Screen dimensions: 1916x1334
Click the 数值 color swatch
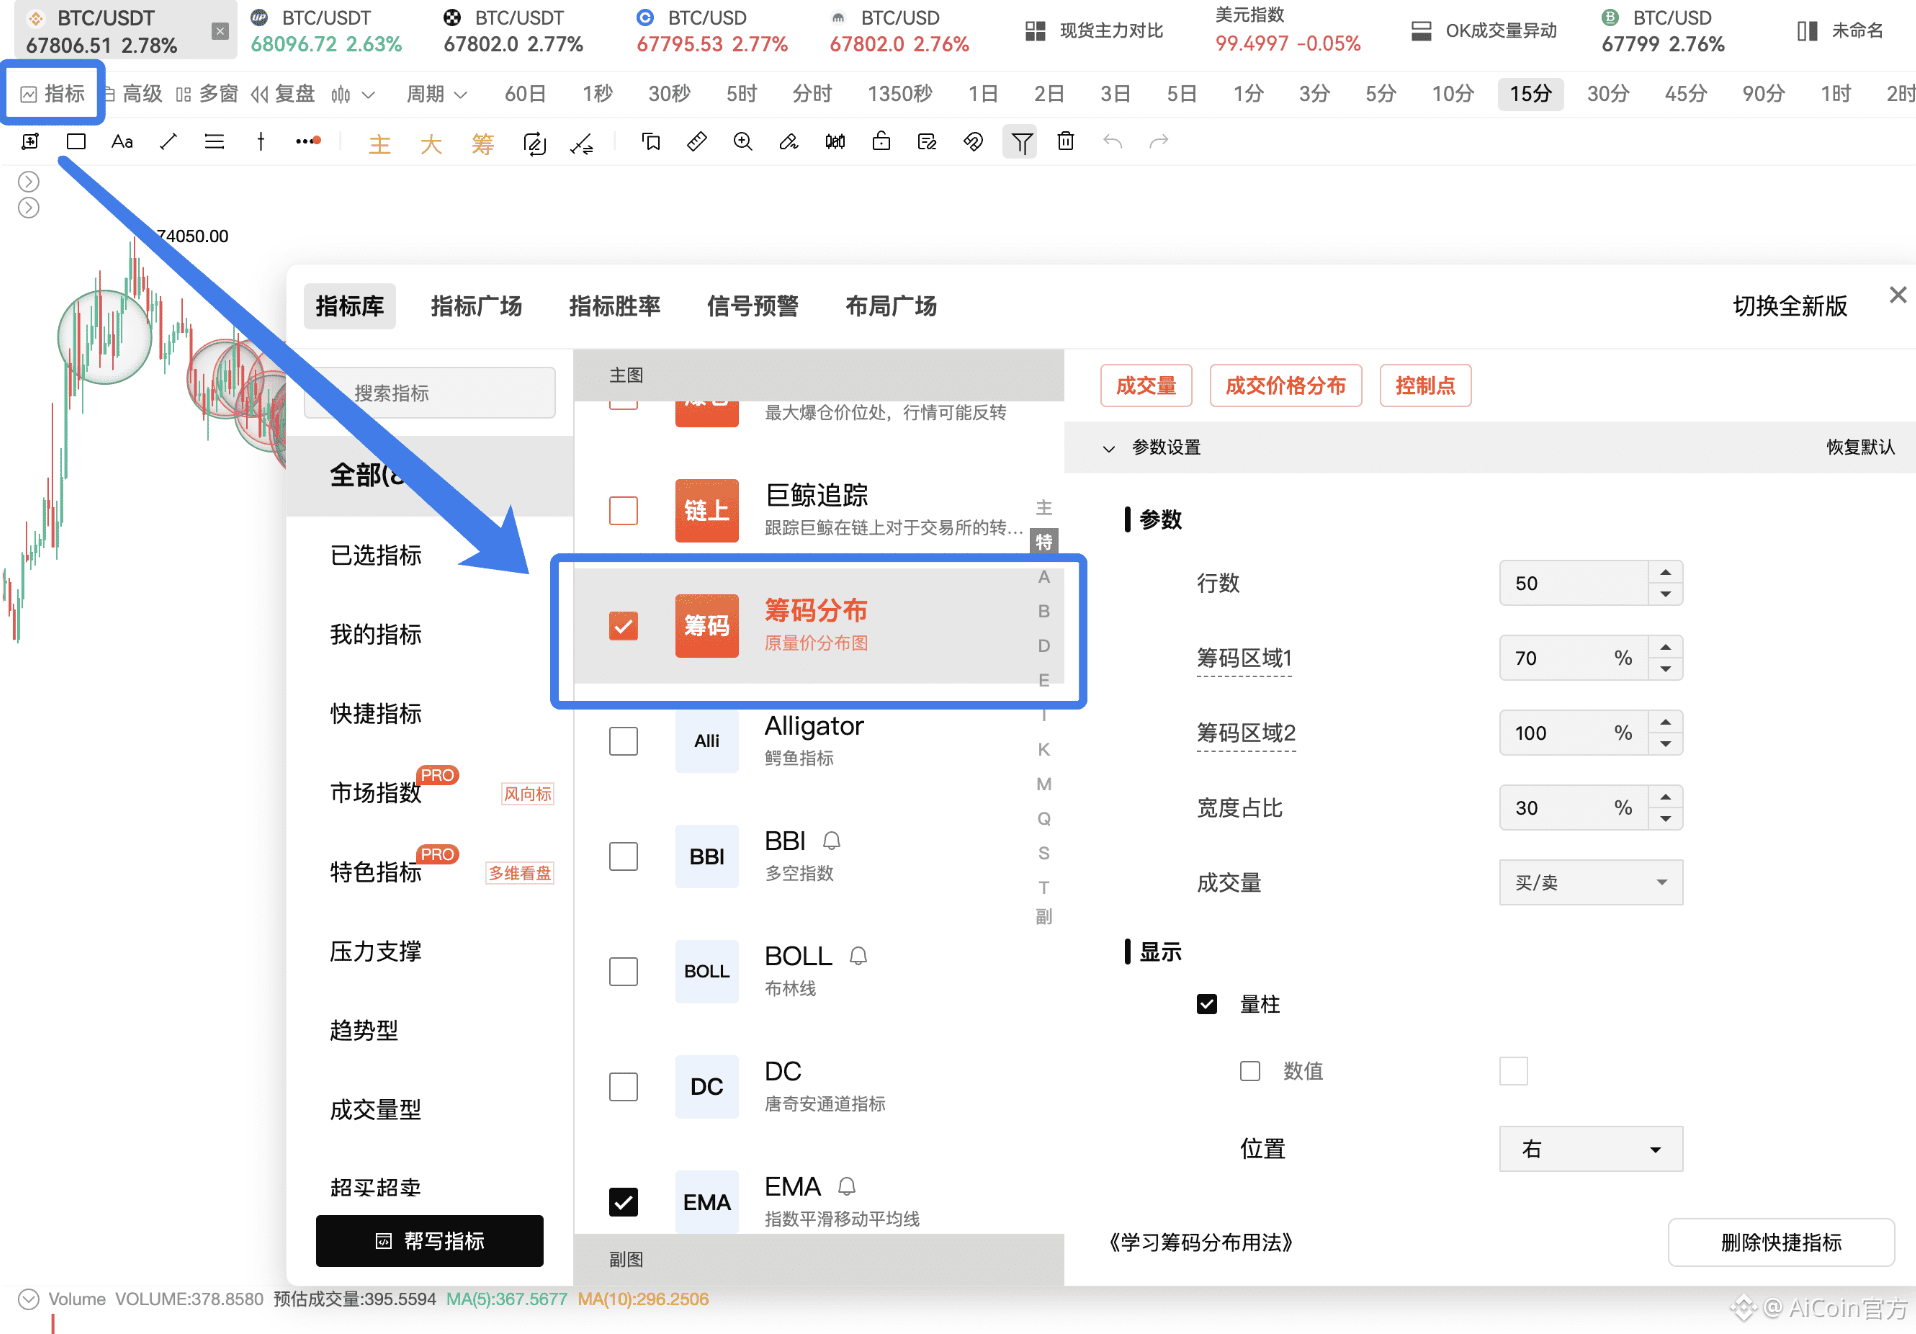[1513, 1071]
